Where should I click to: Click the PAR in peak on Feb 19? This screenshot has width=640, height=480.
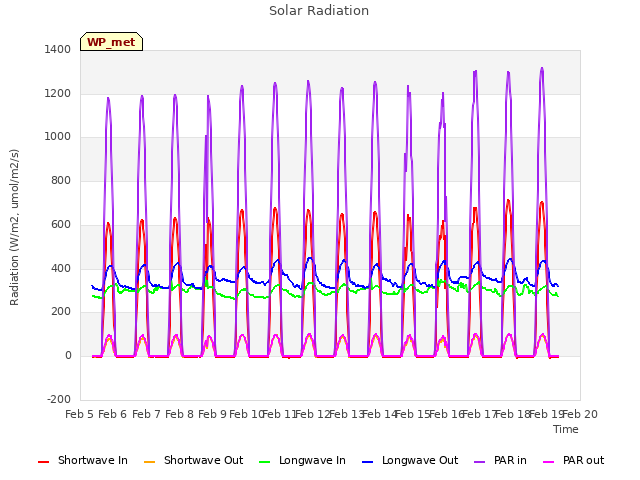coord(542,69)
